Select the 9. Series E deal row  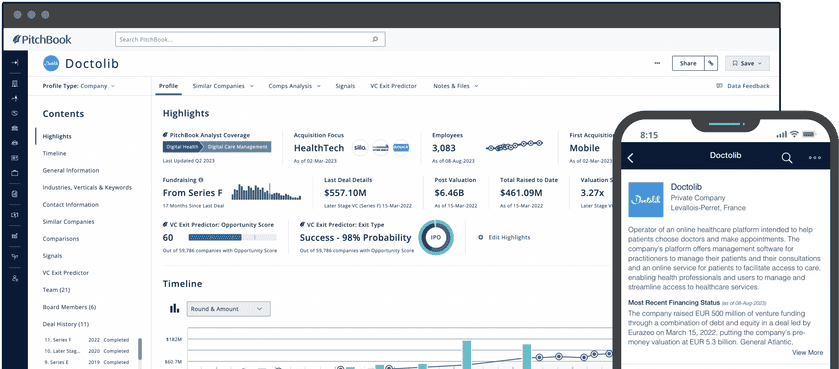click(87, 363)
